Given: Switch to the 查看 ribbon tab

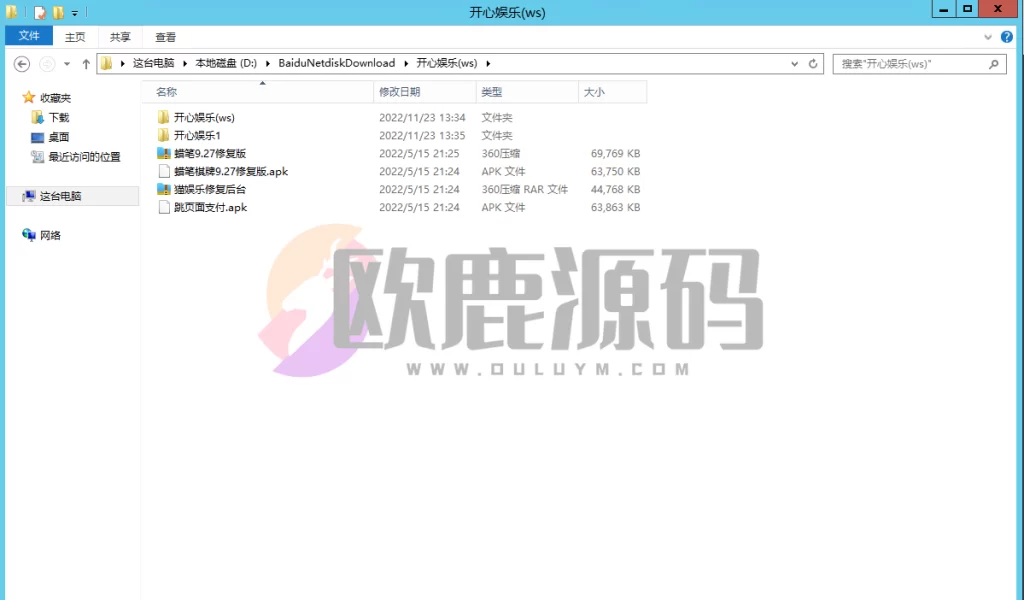Looking at the screenshot, I should pyautogui.click(x=165, y=36).
